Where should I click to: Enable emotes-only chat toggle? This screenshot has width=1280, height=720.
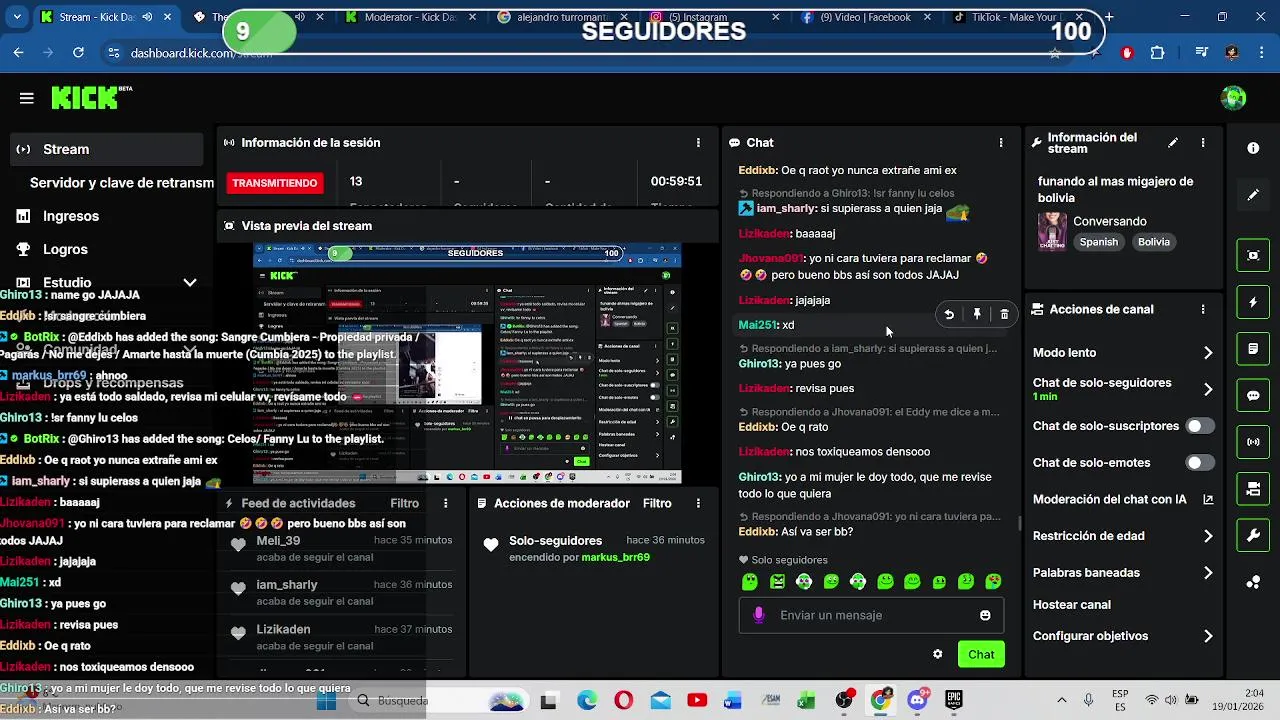(1199, 463)
